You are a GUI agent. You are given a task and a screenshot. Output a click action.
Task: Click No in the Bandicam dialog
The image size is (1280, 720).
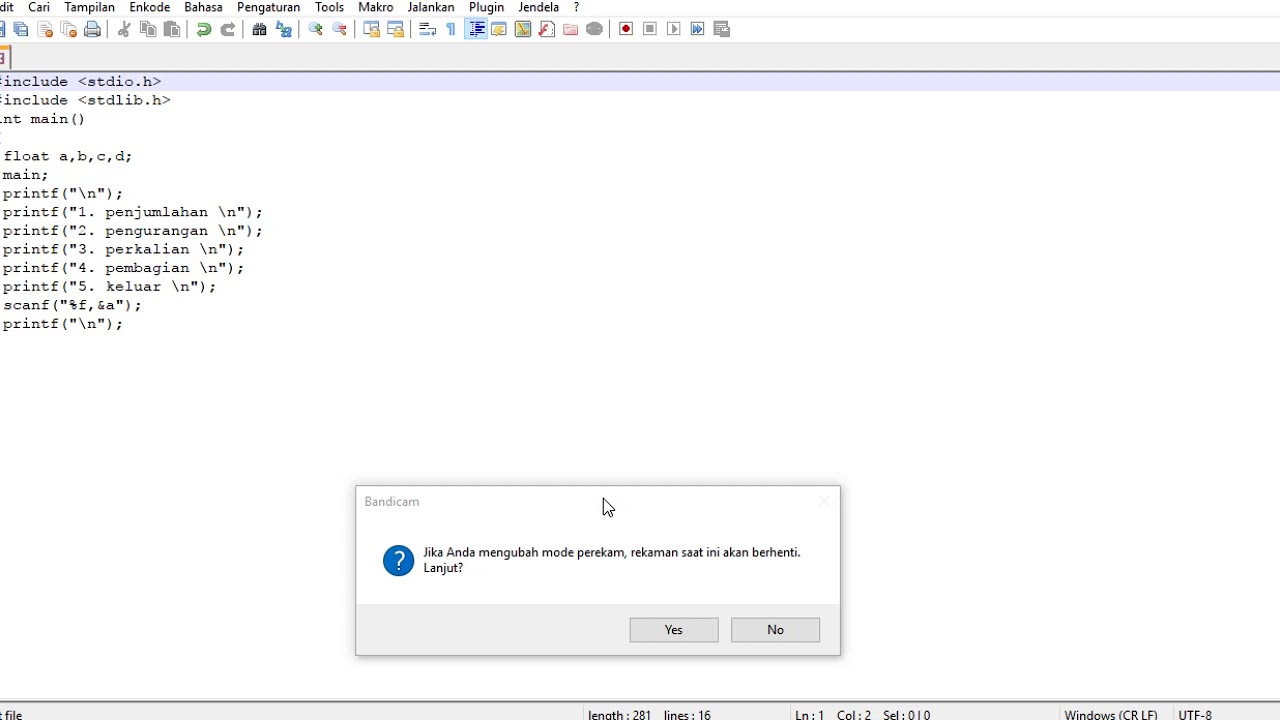coord(776,630)
